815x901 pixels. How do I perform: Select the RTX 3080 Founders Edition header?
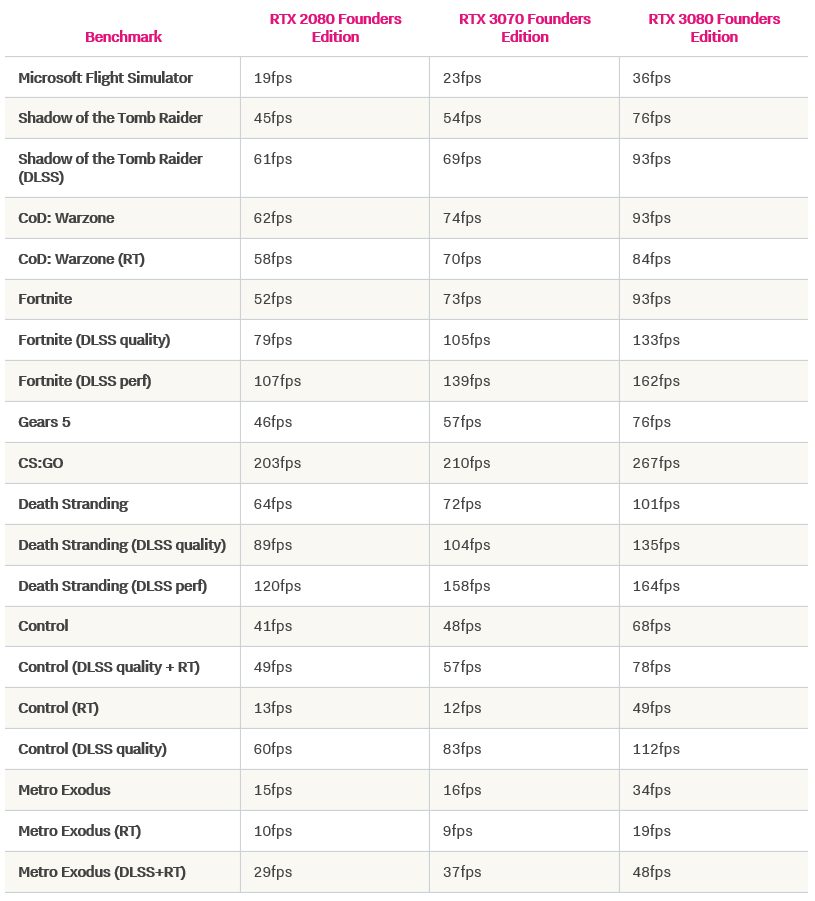714,28
